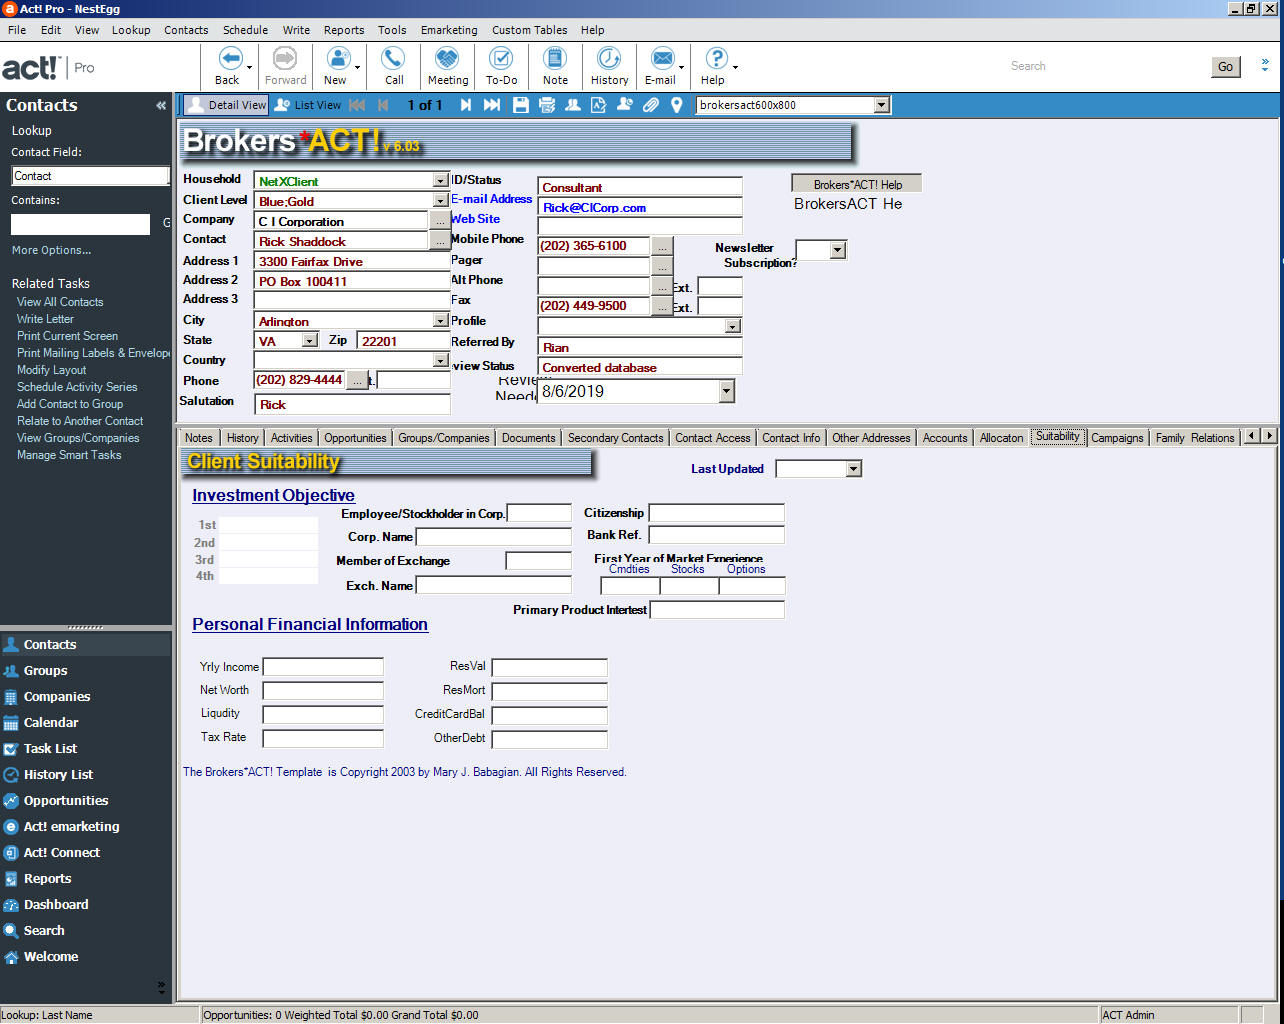Click the Mobile Phone ellipsis button
This screenshot has width=1284, height=1024.
pos(662,246)
